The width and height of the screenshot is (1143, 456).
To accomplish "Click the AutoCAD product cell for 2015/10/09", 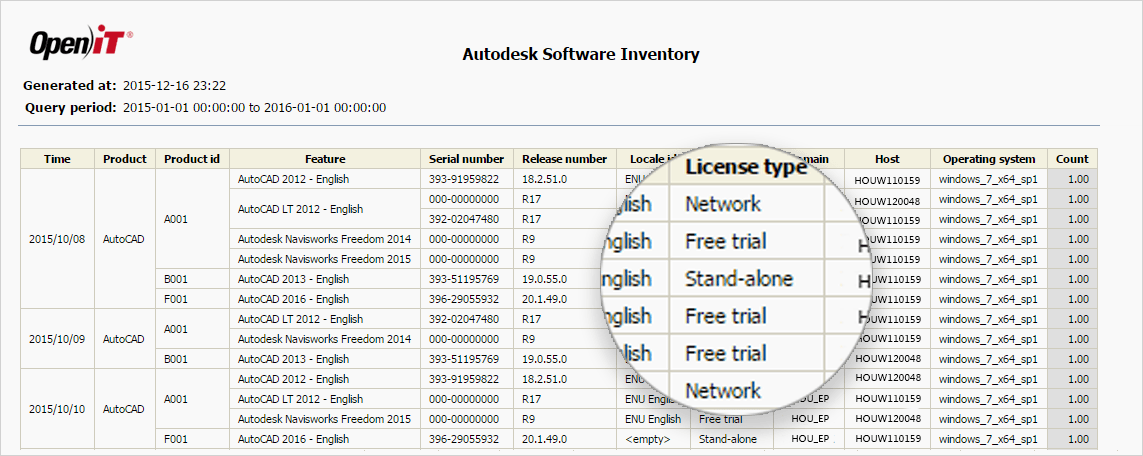I will tap(125, 339).
